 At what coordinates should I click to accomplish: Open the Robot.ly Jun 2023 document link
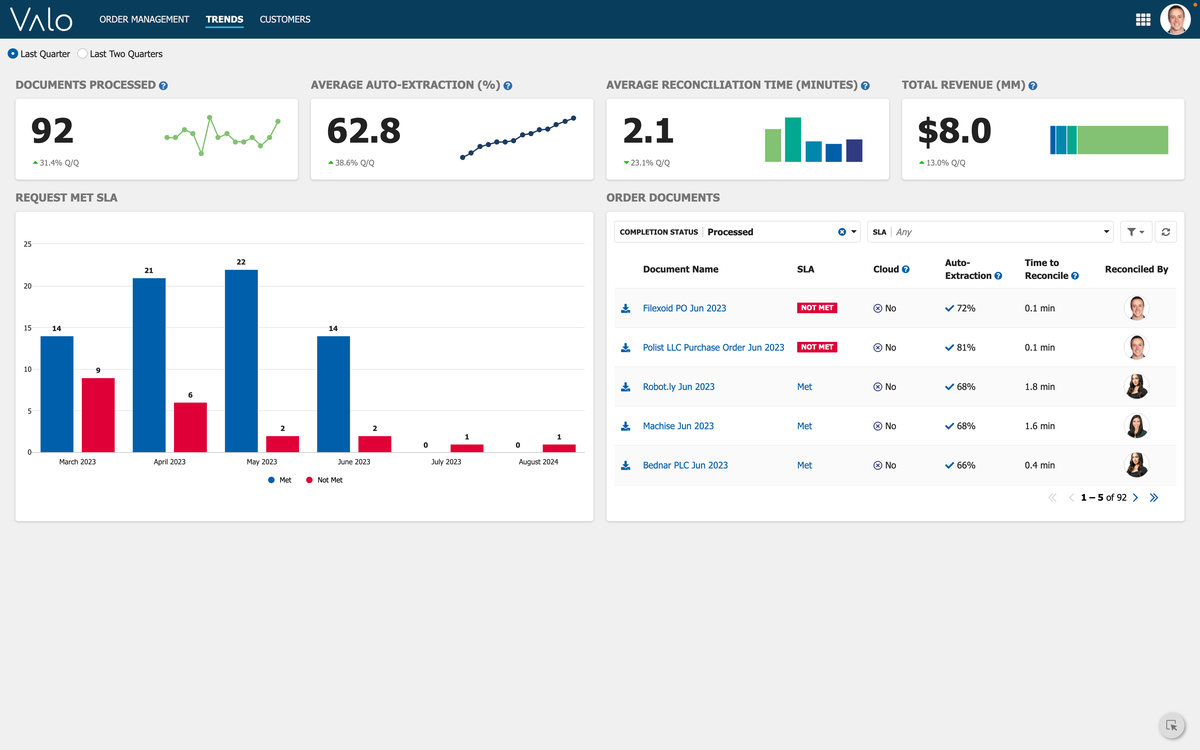(678, 387)
